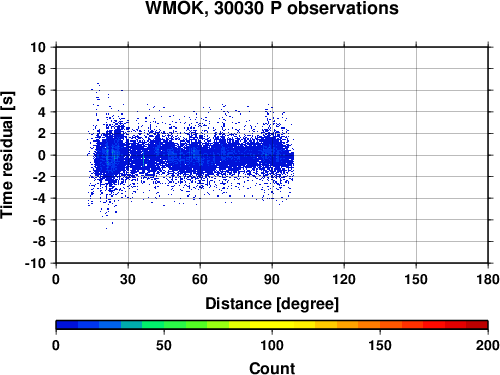Click the Count colorbar label
The width and height of the screenshot is (500, 375).
pyautogui.click(x=272, y=368)
